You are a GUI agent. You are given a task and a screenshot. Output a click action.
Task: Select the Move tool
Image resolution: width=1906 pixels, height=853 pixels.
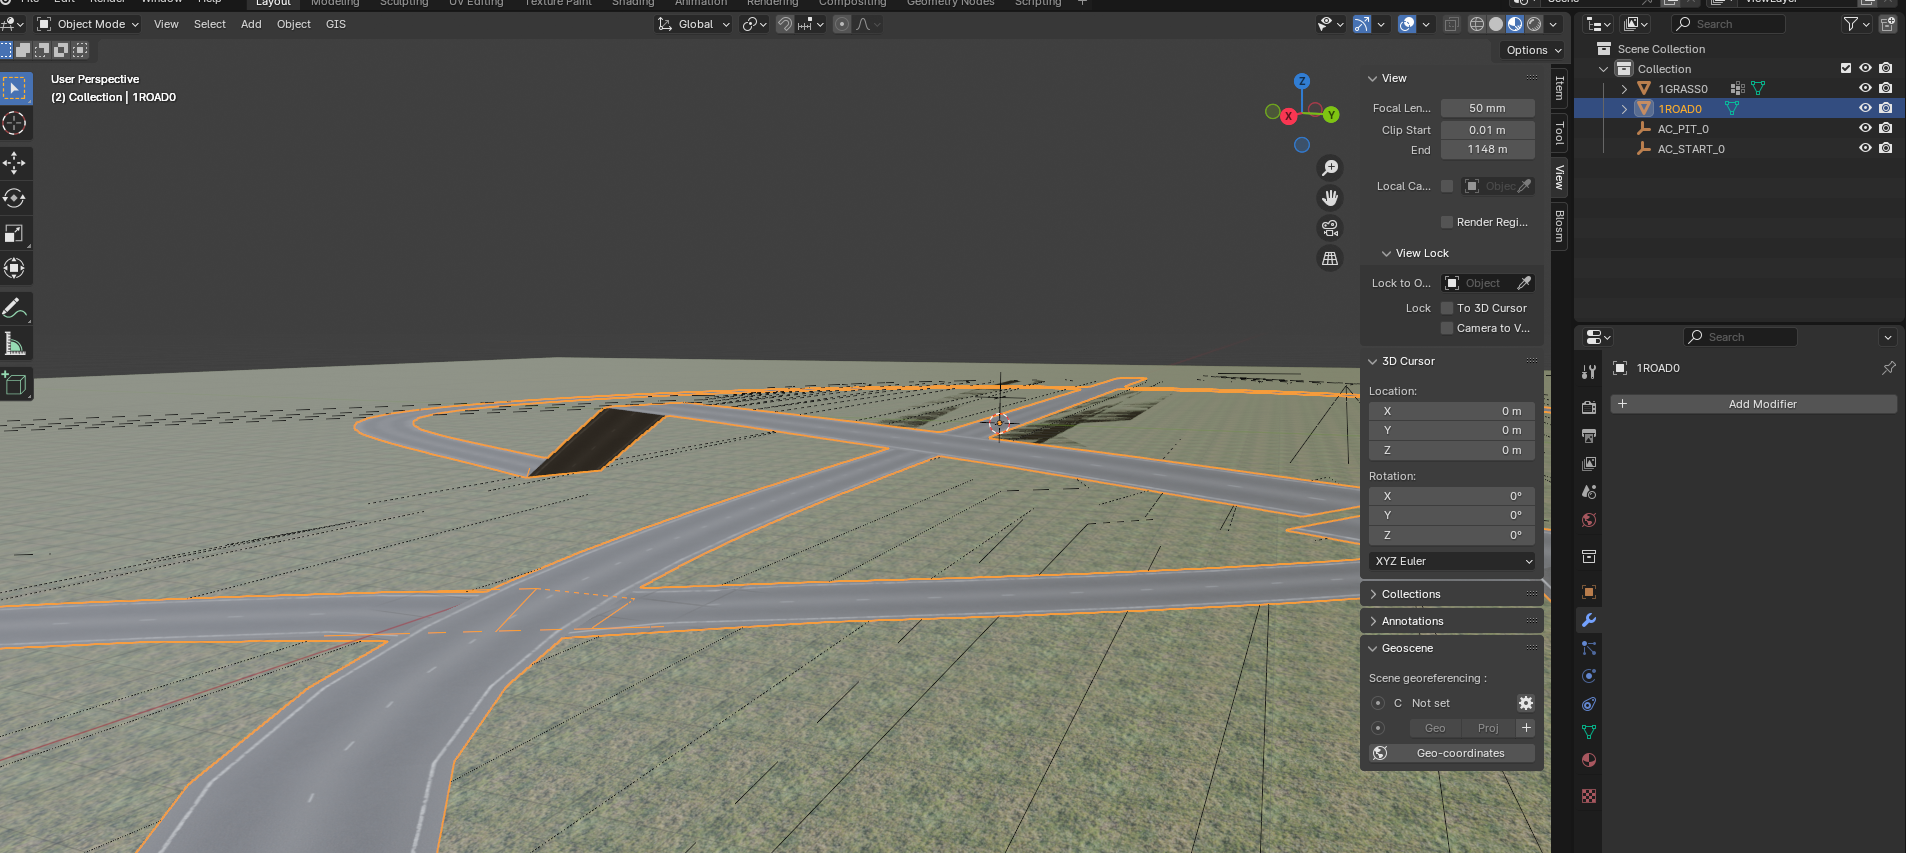click(15, 163)
